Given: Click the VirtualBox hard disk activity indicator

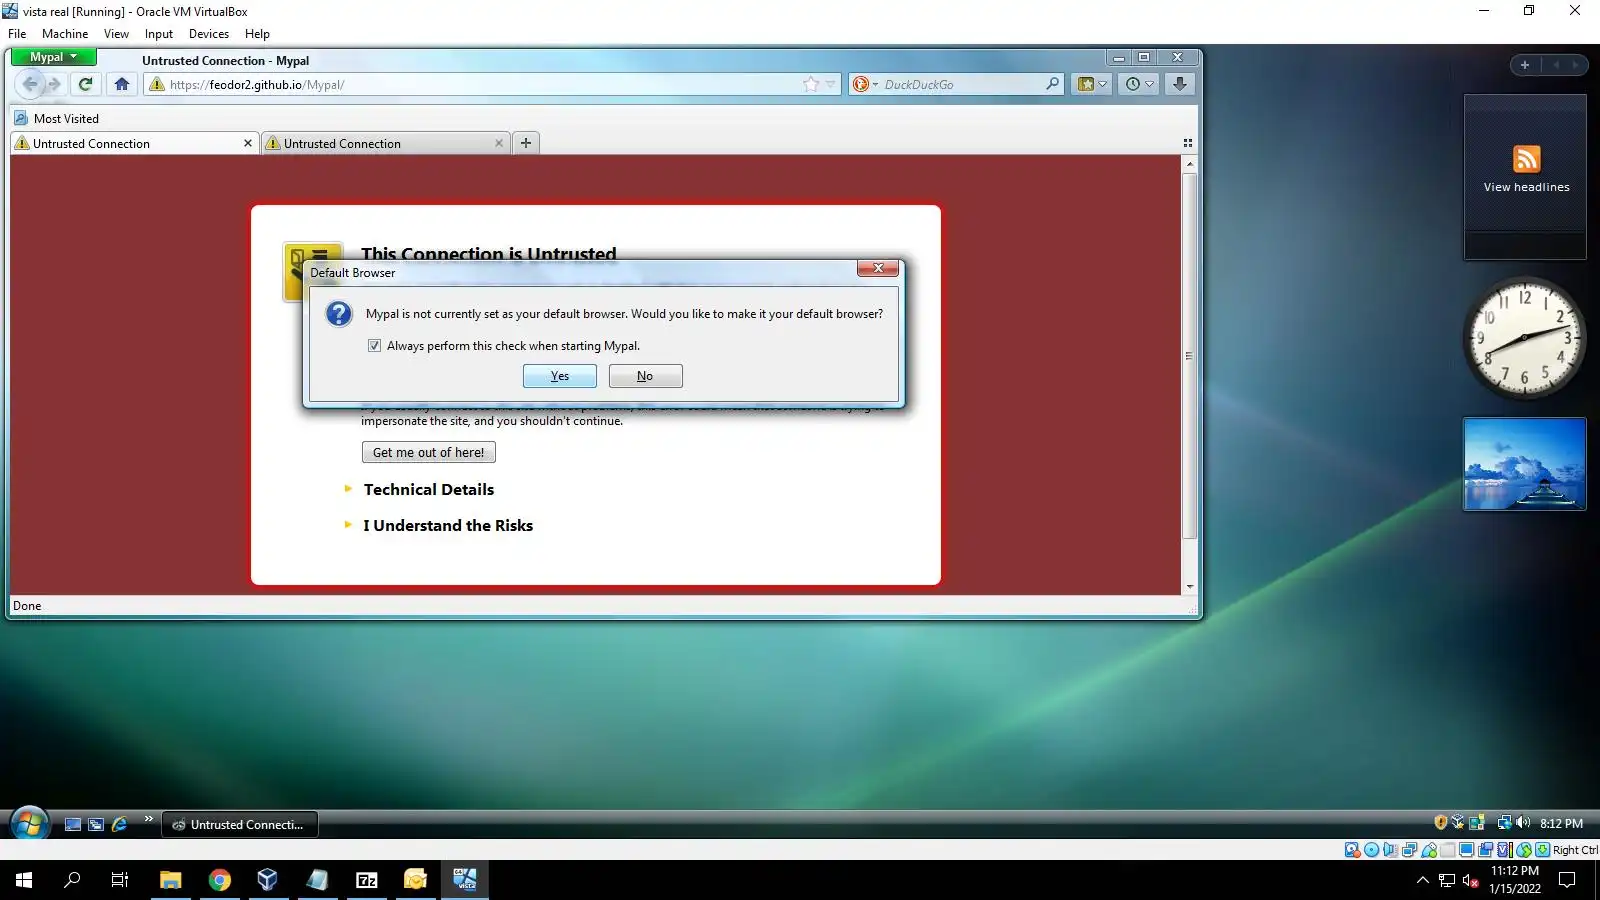Looking at the screenshot, I should click(x=1352, y=850).
